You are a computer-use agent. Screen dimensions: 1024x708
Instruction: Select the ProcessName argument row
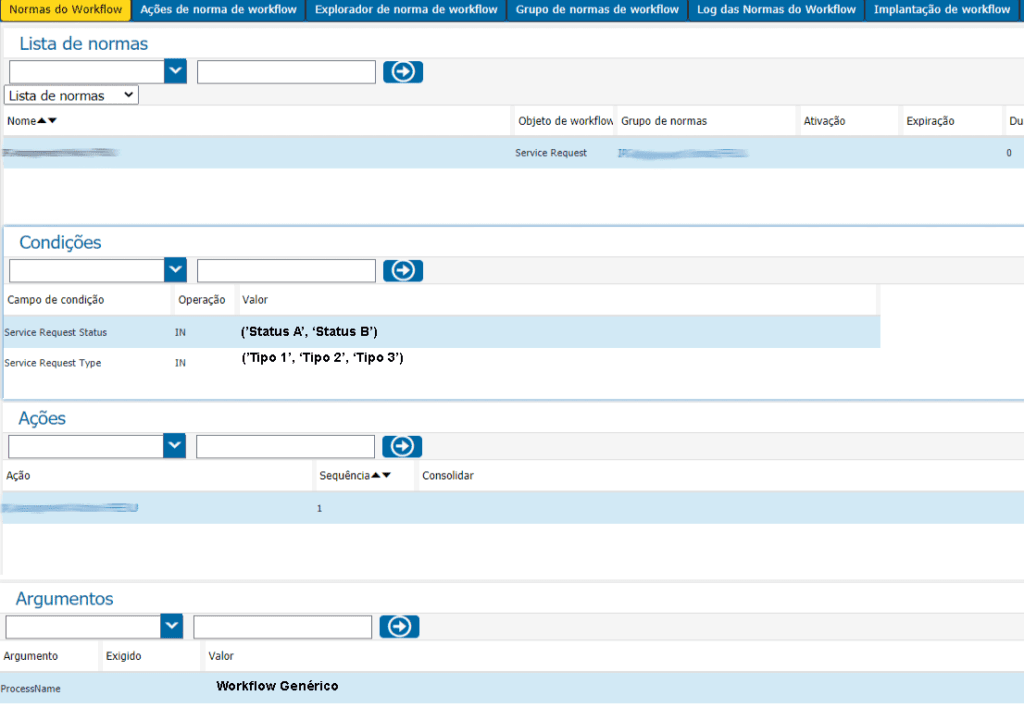(x=512, y=688)
